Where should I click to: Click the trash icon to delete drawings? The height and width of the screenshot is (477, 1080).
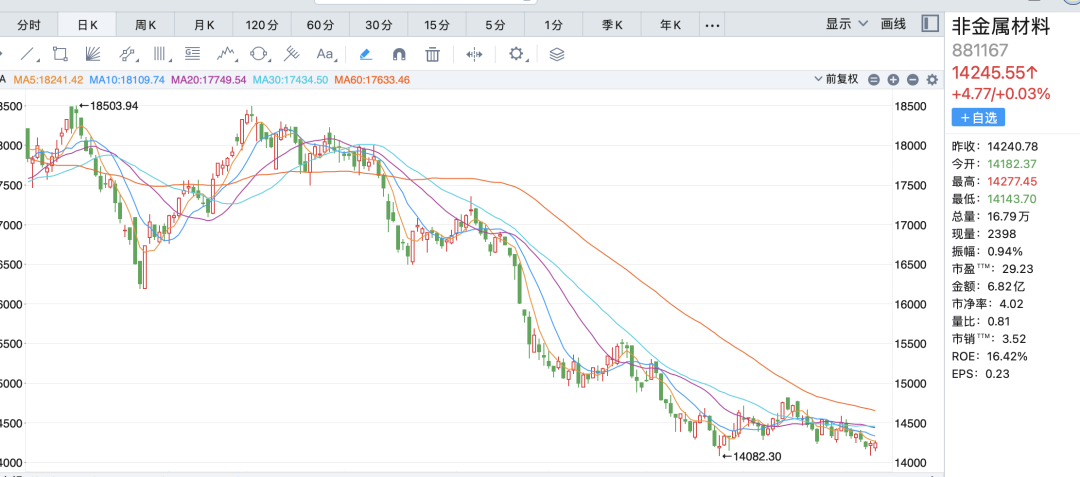click(x=432, y=54)
